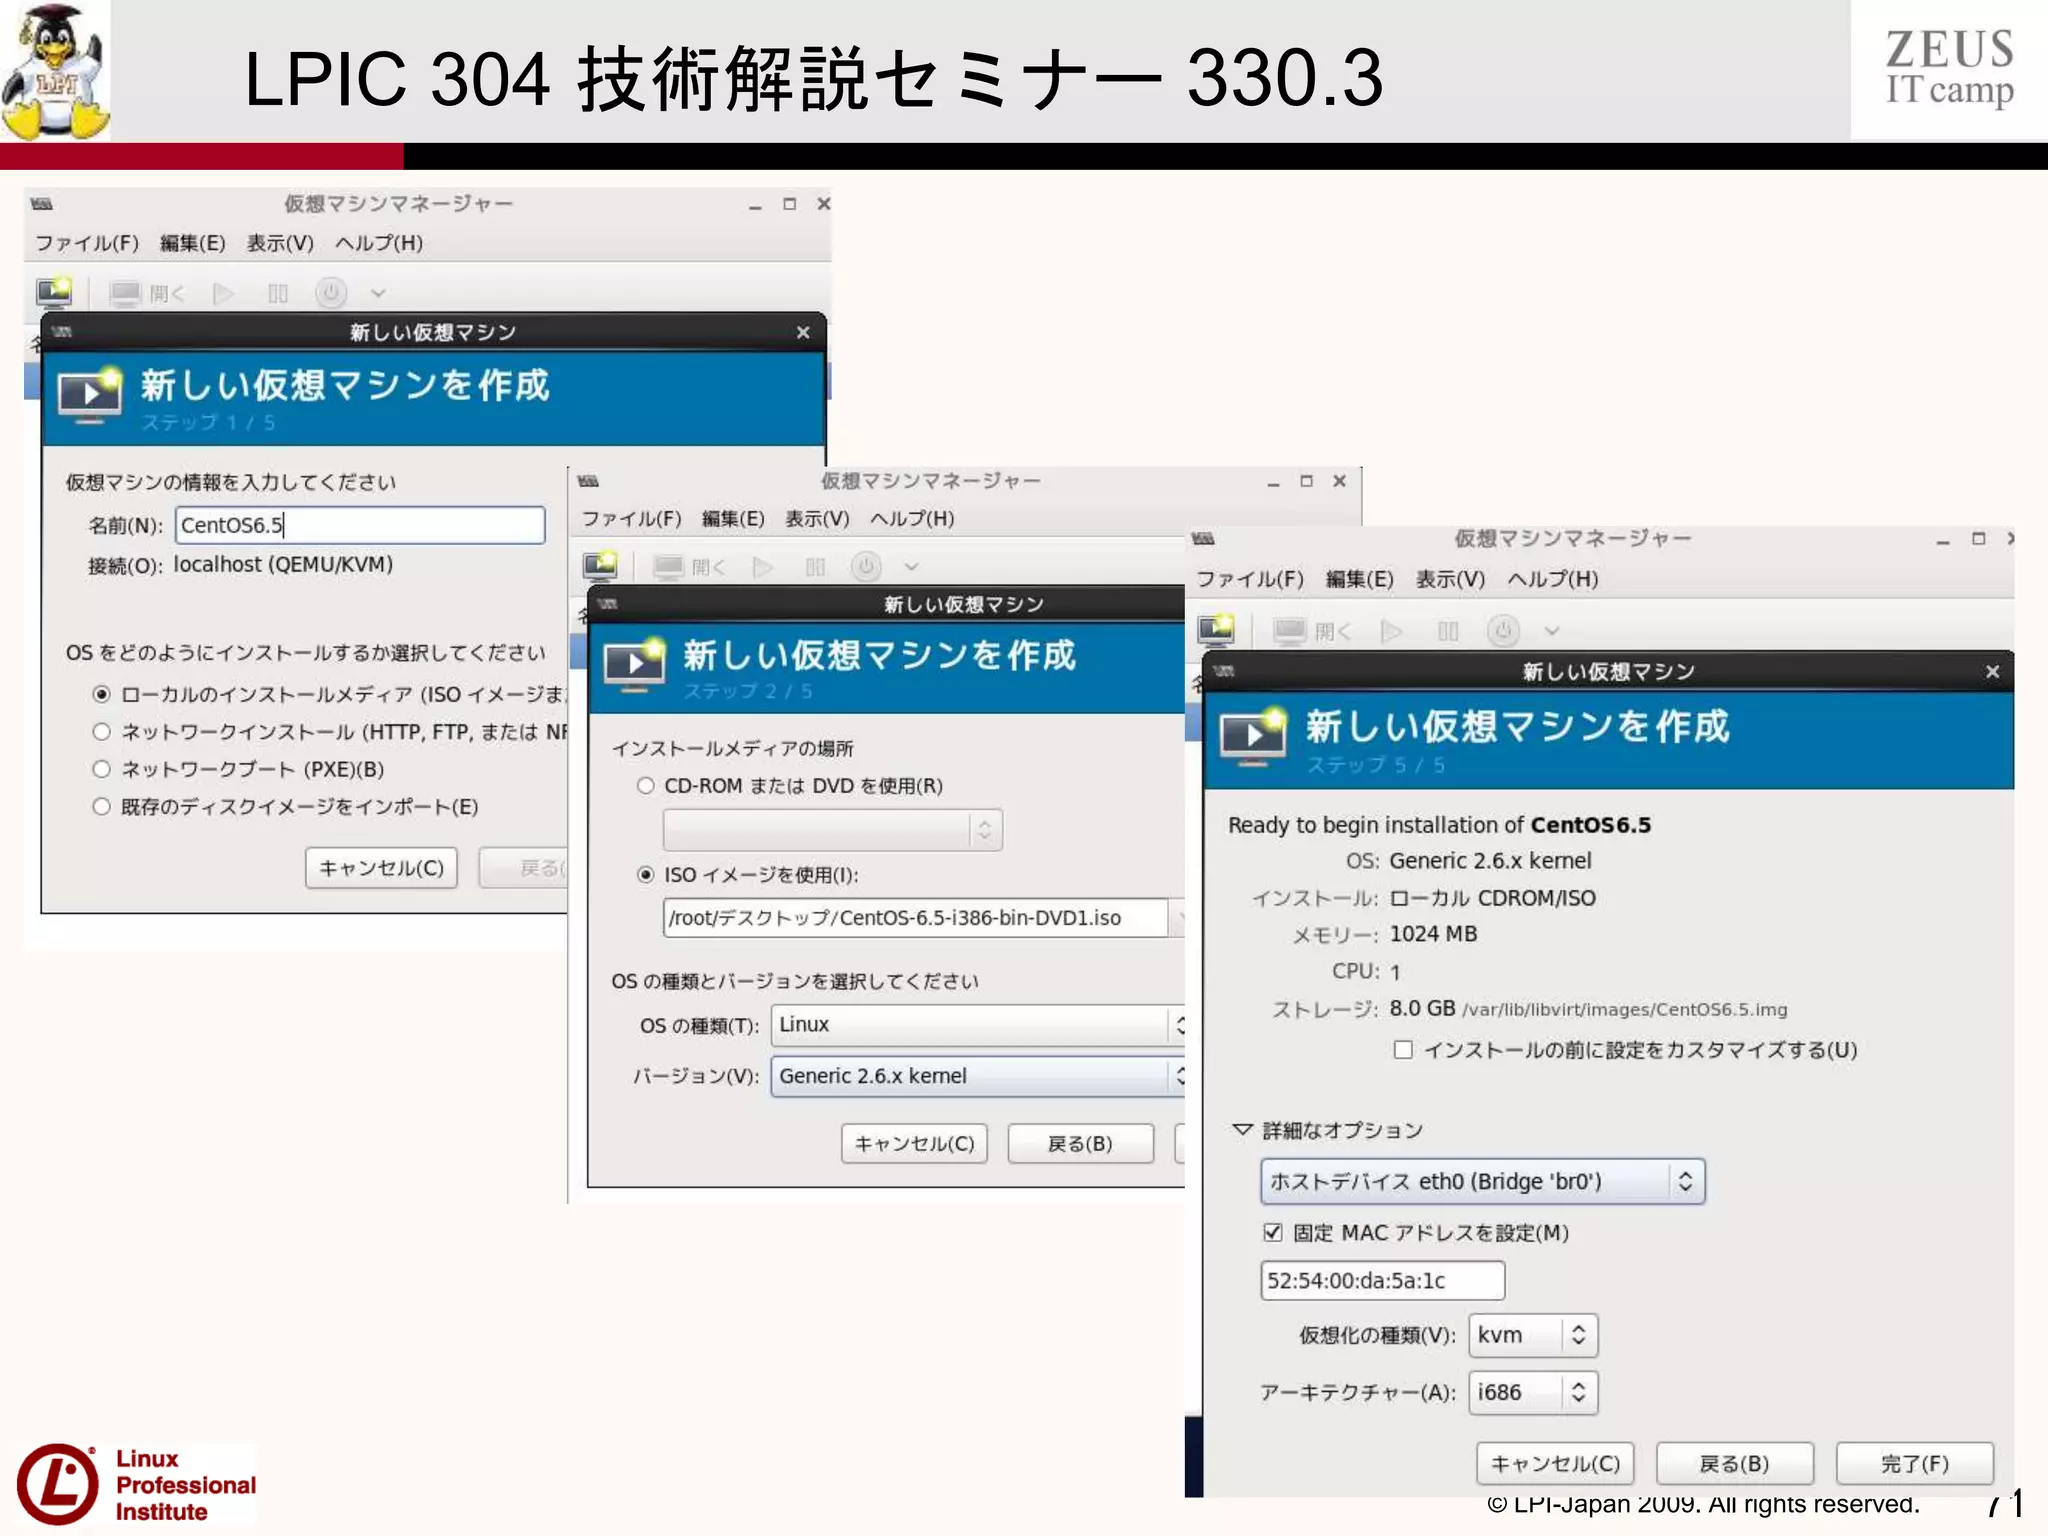The height and width of the screenshot is (1536, 2048).
Task: Click ISO path field CentOS-6.5-i386-bin-DVD1.iso
Action: [x=915, y=917]
